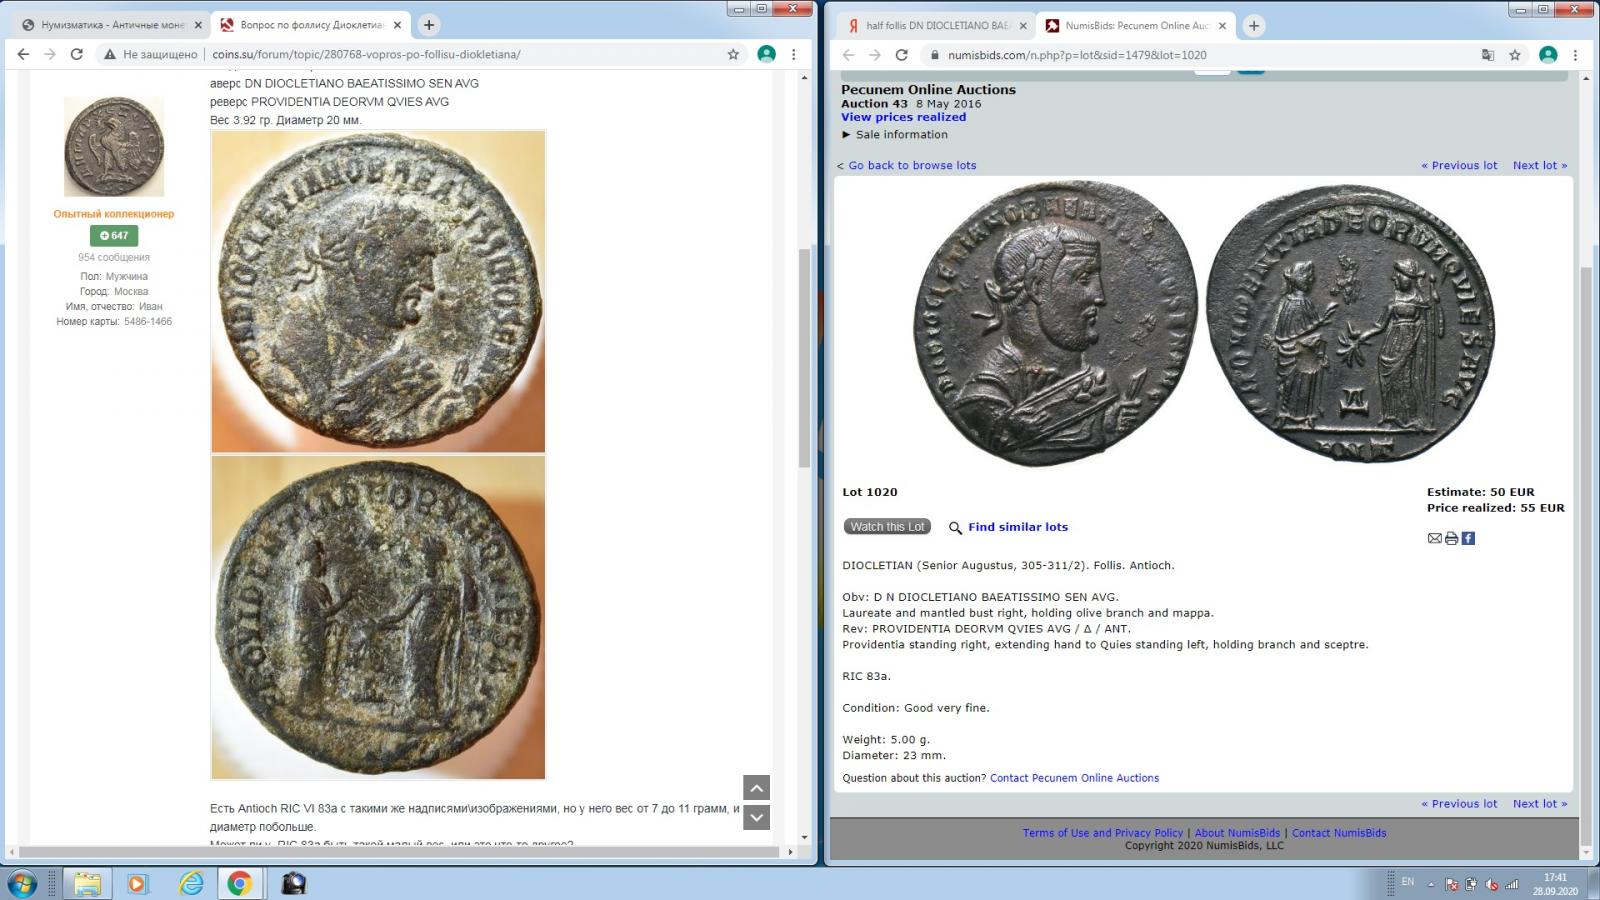Click the magnifier icon beside Find similar lots
Viewport: 1600px width, 900px height.
click(x=955, y=528)
